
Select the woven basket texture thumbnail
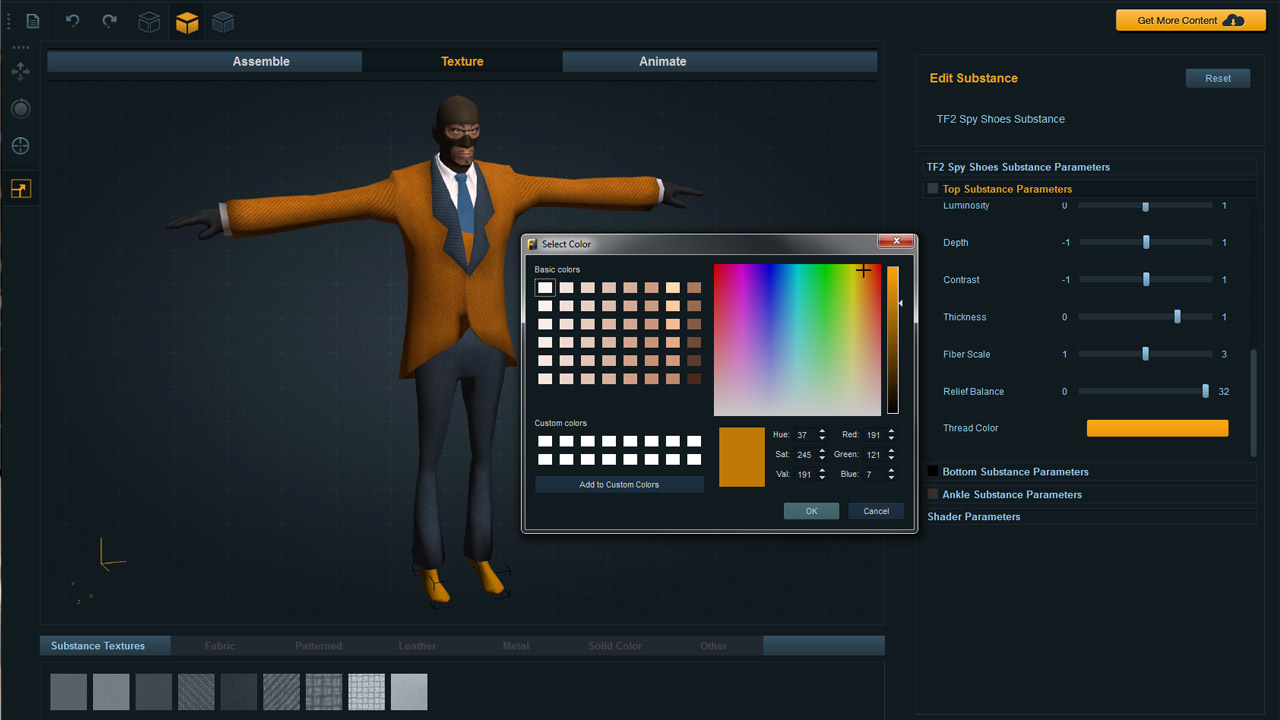coord(324,692)
